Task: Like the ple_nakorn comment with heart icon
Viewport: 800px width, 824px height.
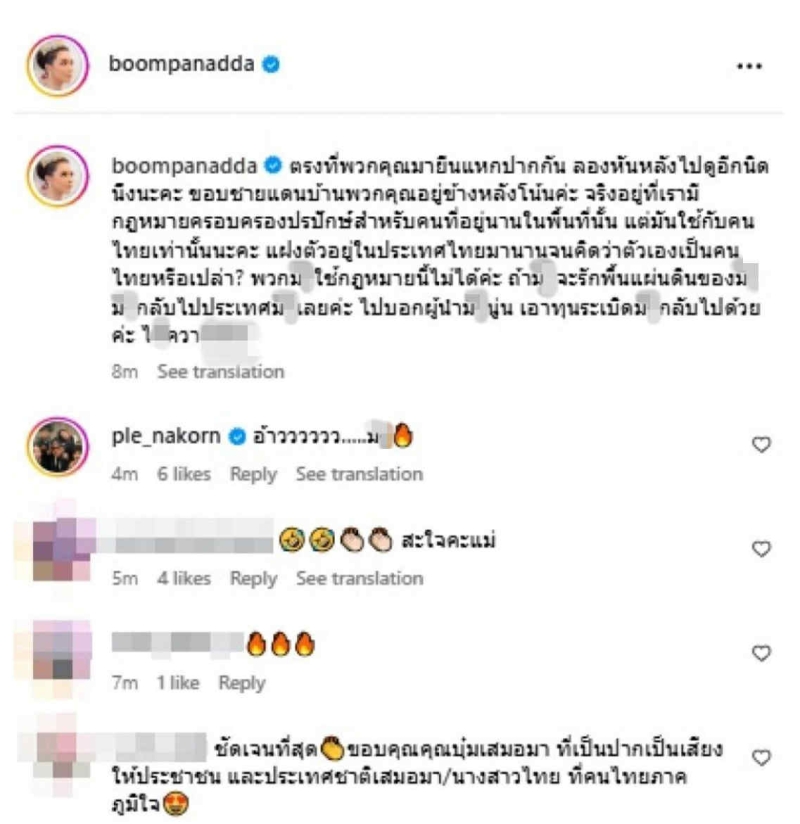Action: [761, 445]
